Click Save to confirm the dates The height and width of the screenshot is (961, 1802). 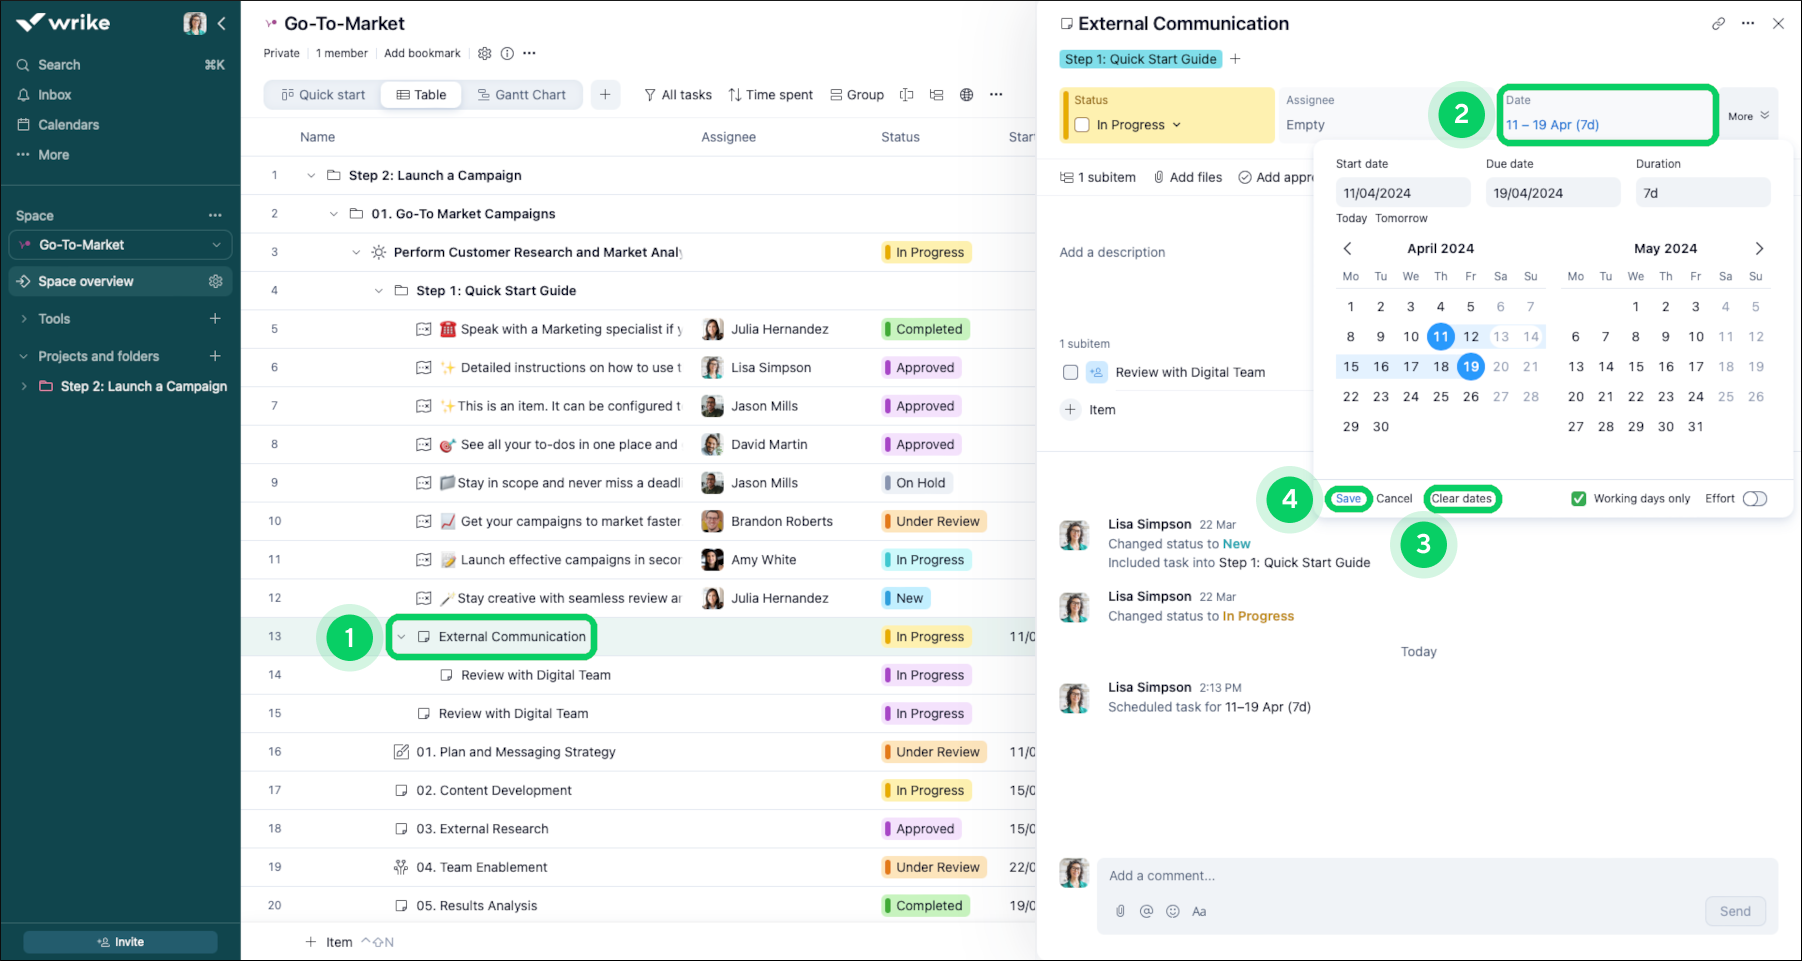pyautogui.click(x=1348, y=499)
